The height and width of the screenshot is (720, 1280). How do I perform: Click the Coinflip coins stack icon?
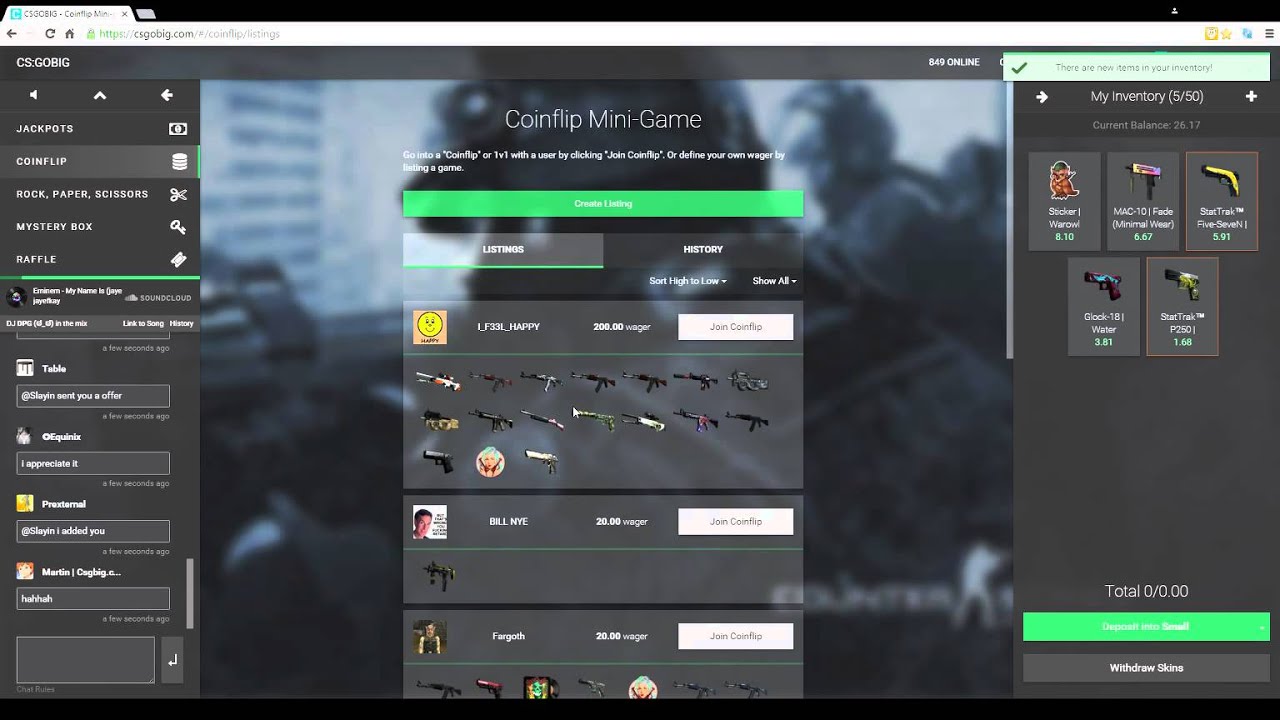coord(179,162)
